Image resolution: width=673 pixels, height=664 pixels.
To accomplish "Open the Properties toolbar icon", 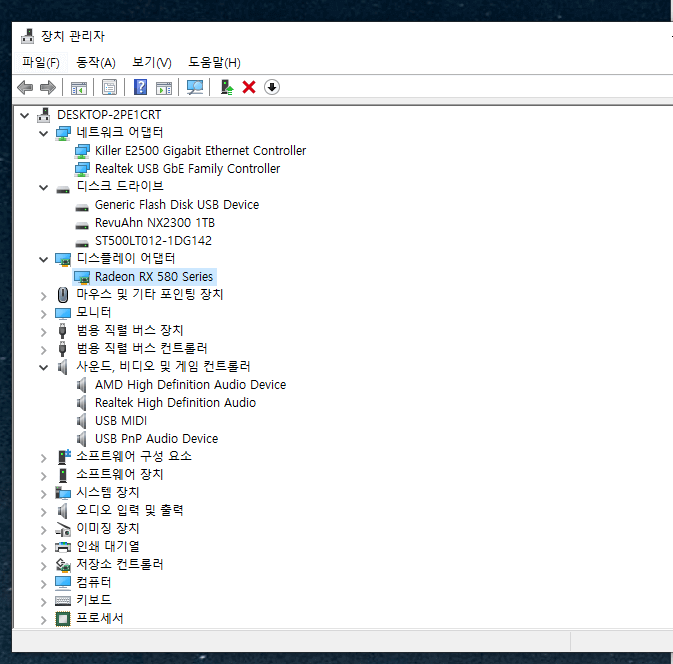I will [x=109, y=88].
